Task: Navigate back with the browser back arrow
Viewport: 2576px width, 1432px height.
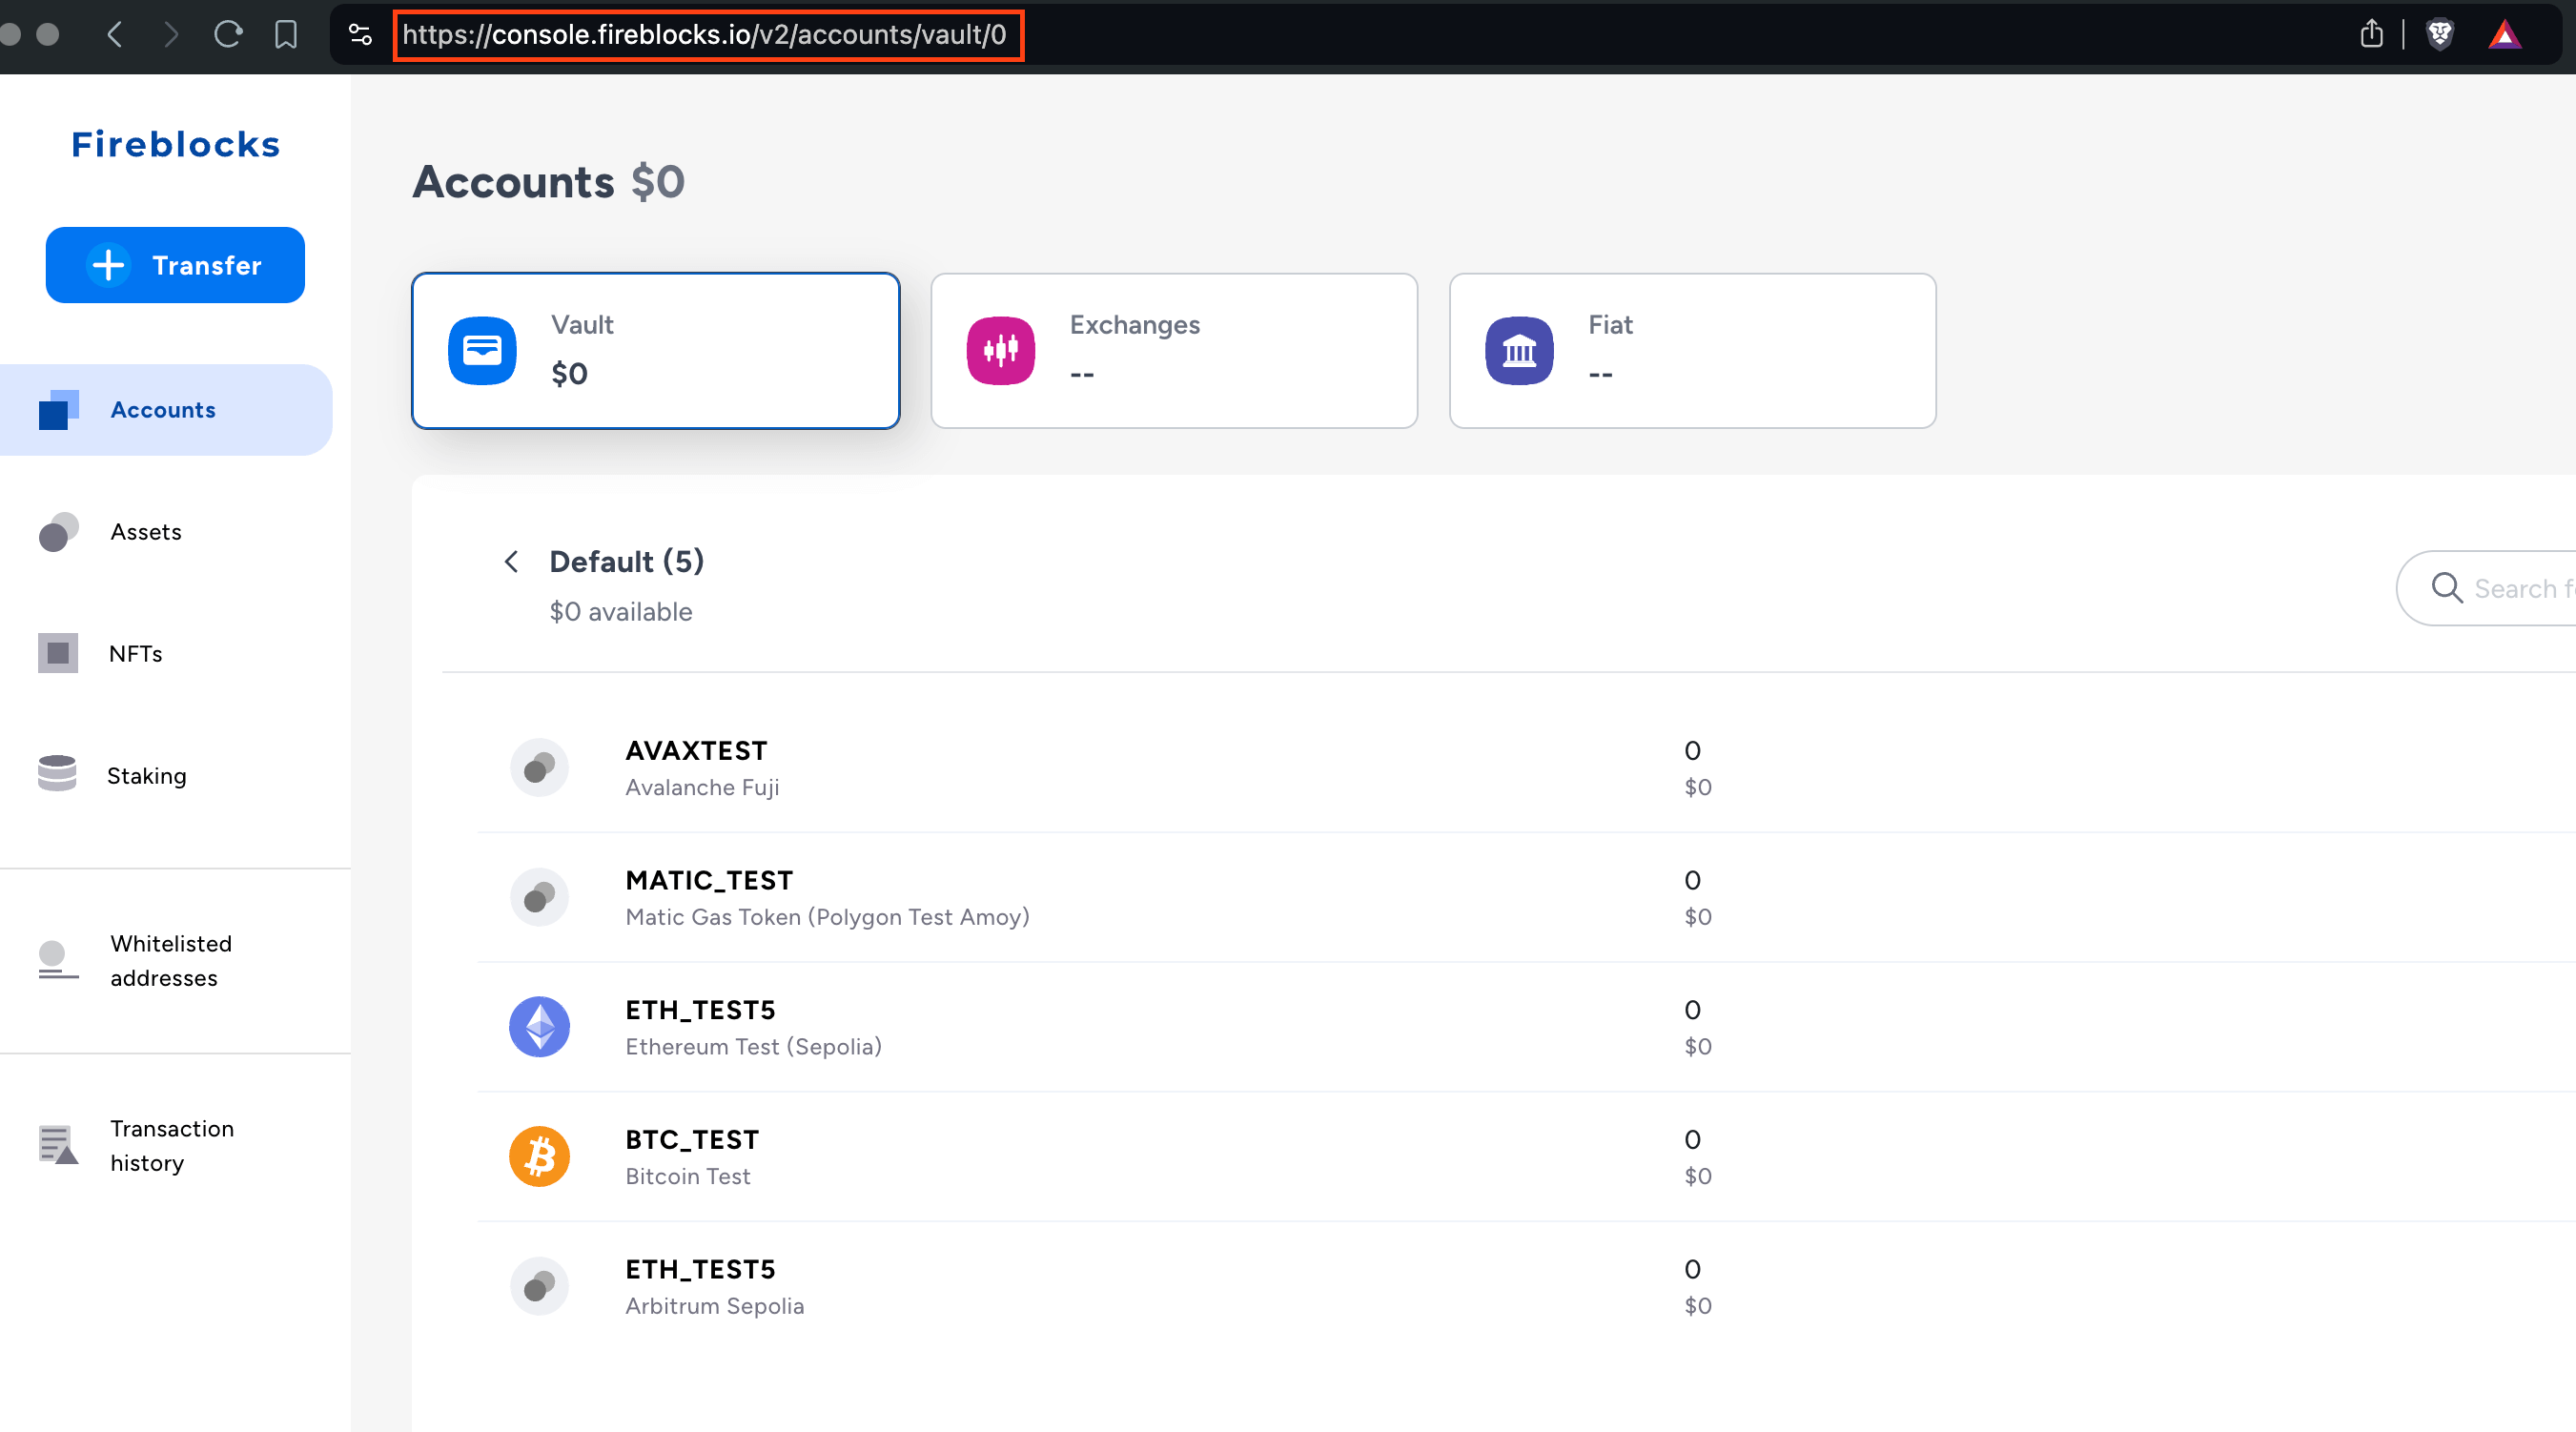Action: click(x=116, y=35)
